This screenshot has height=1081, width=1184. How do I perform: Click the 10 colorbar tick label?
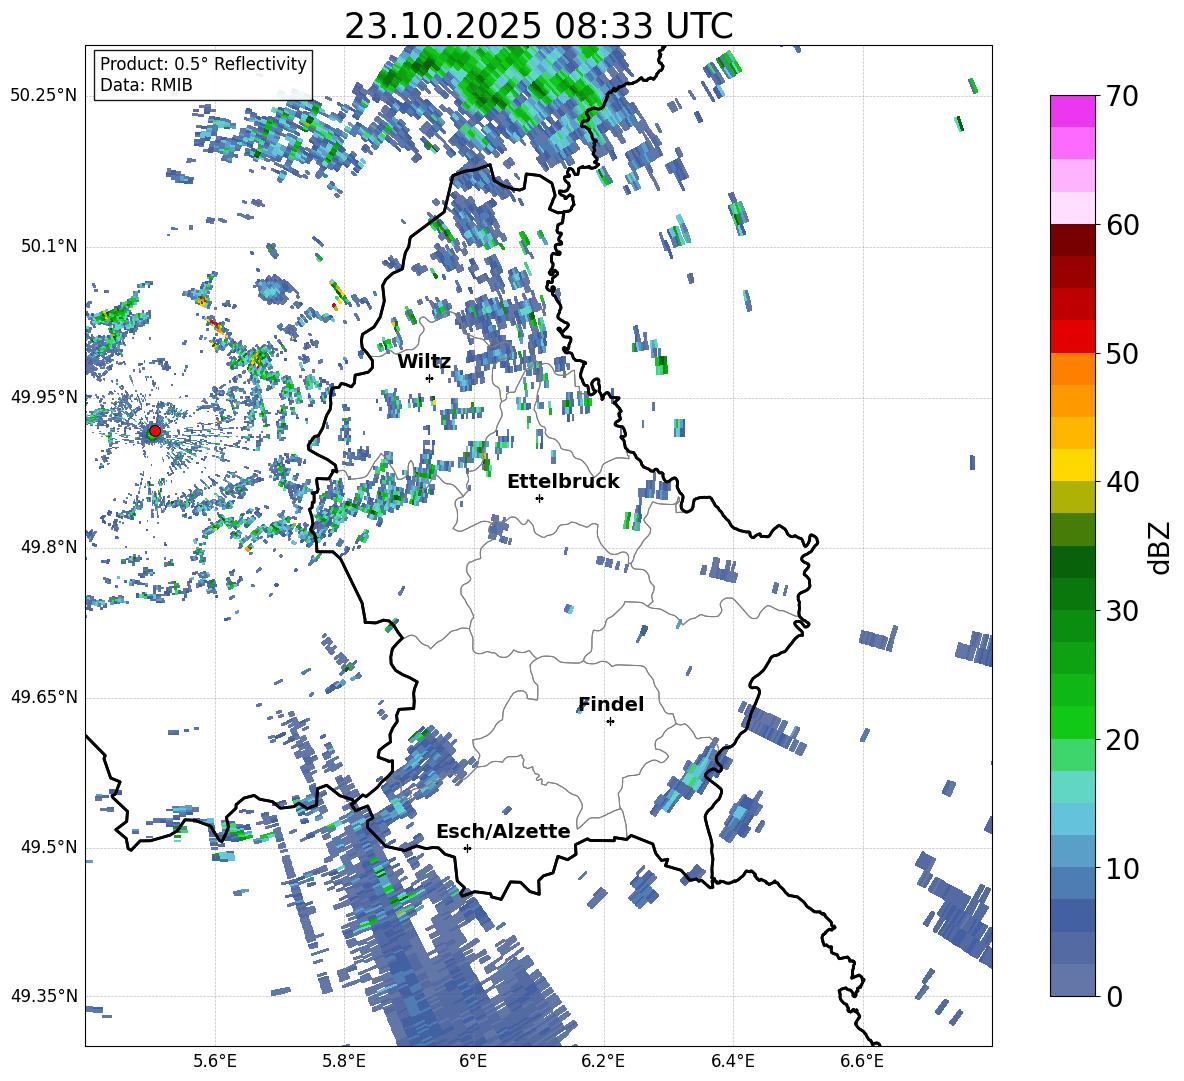[1122, 868]
